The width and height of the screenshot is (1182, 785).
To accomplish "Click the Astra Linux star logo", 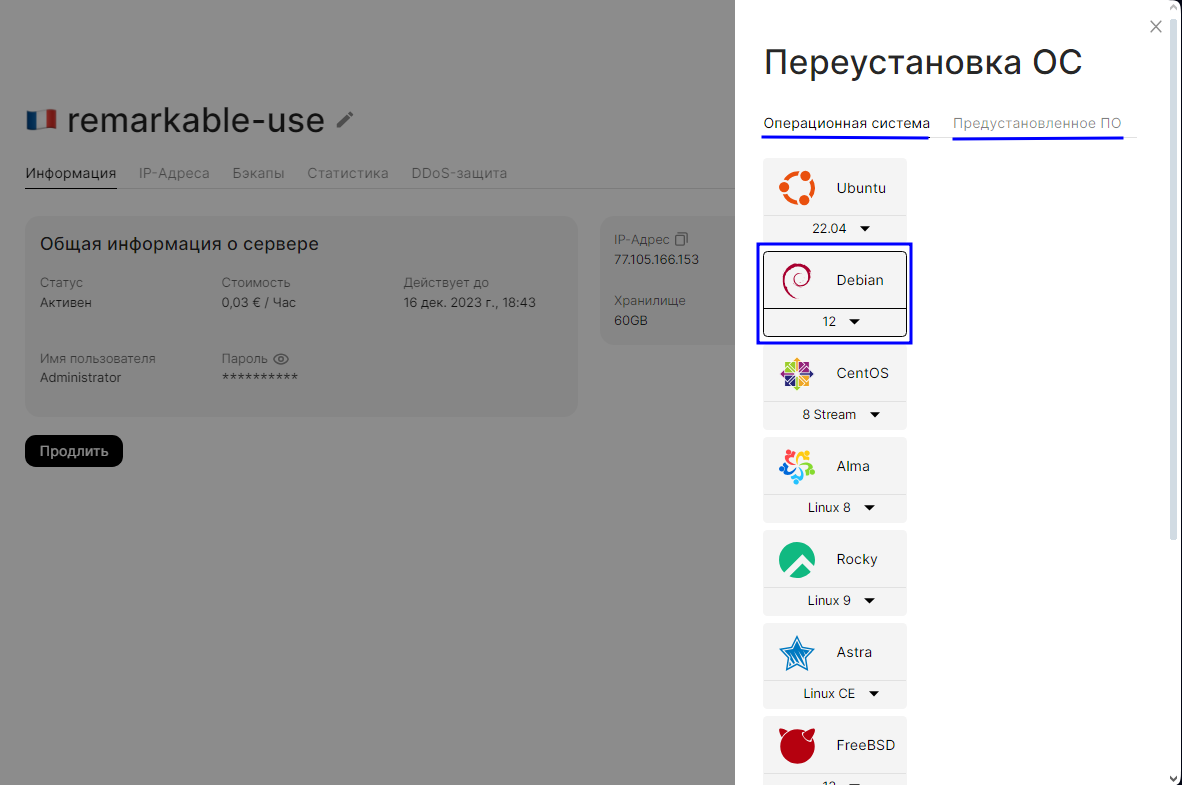I will pos(797,652).
